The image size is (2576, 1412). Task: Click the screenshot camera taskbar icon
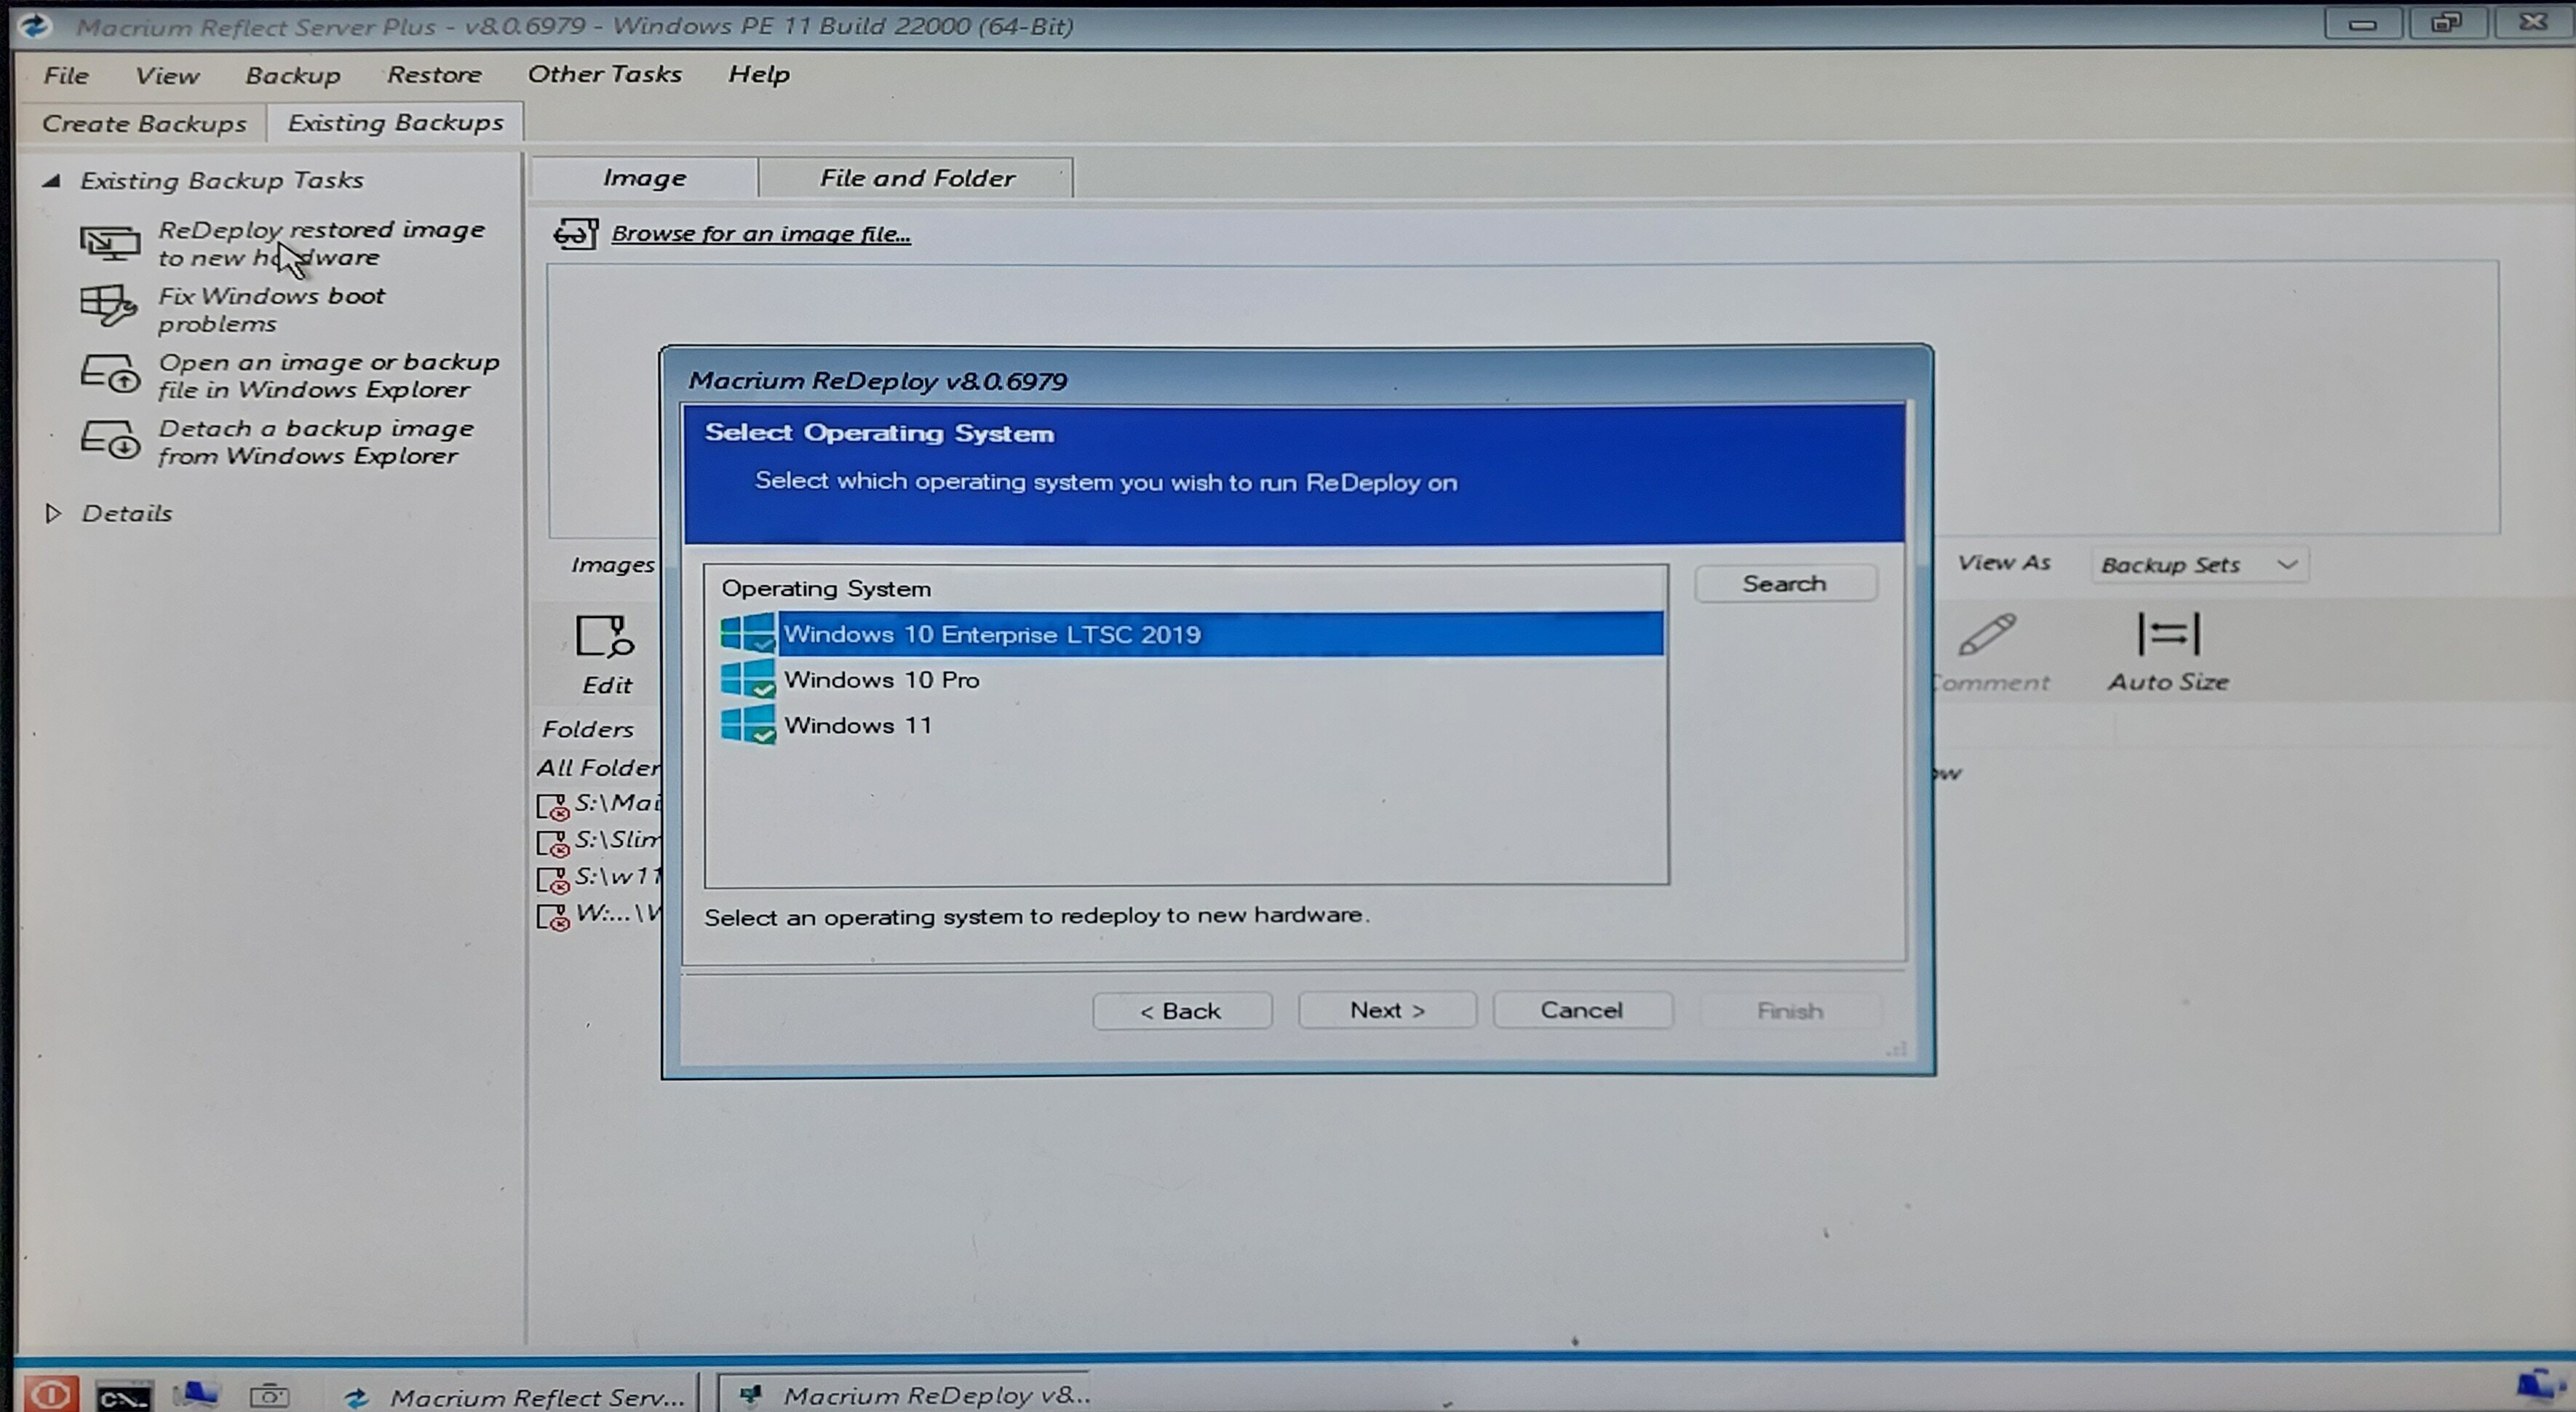tap(269, 1394)
